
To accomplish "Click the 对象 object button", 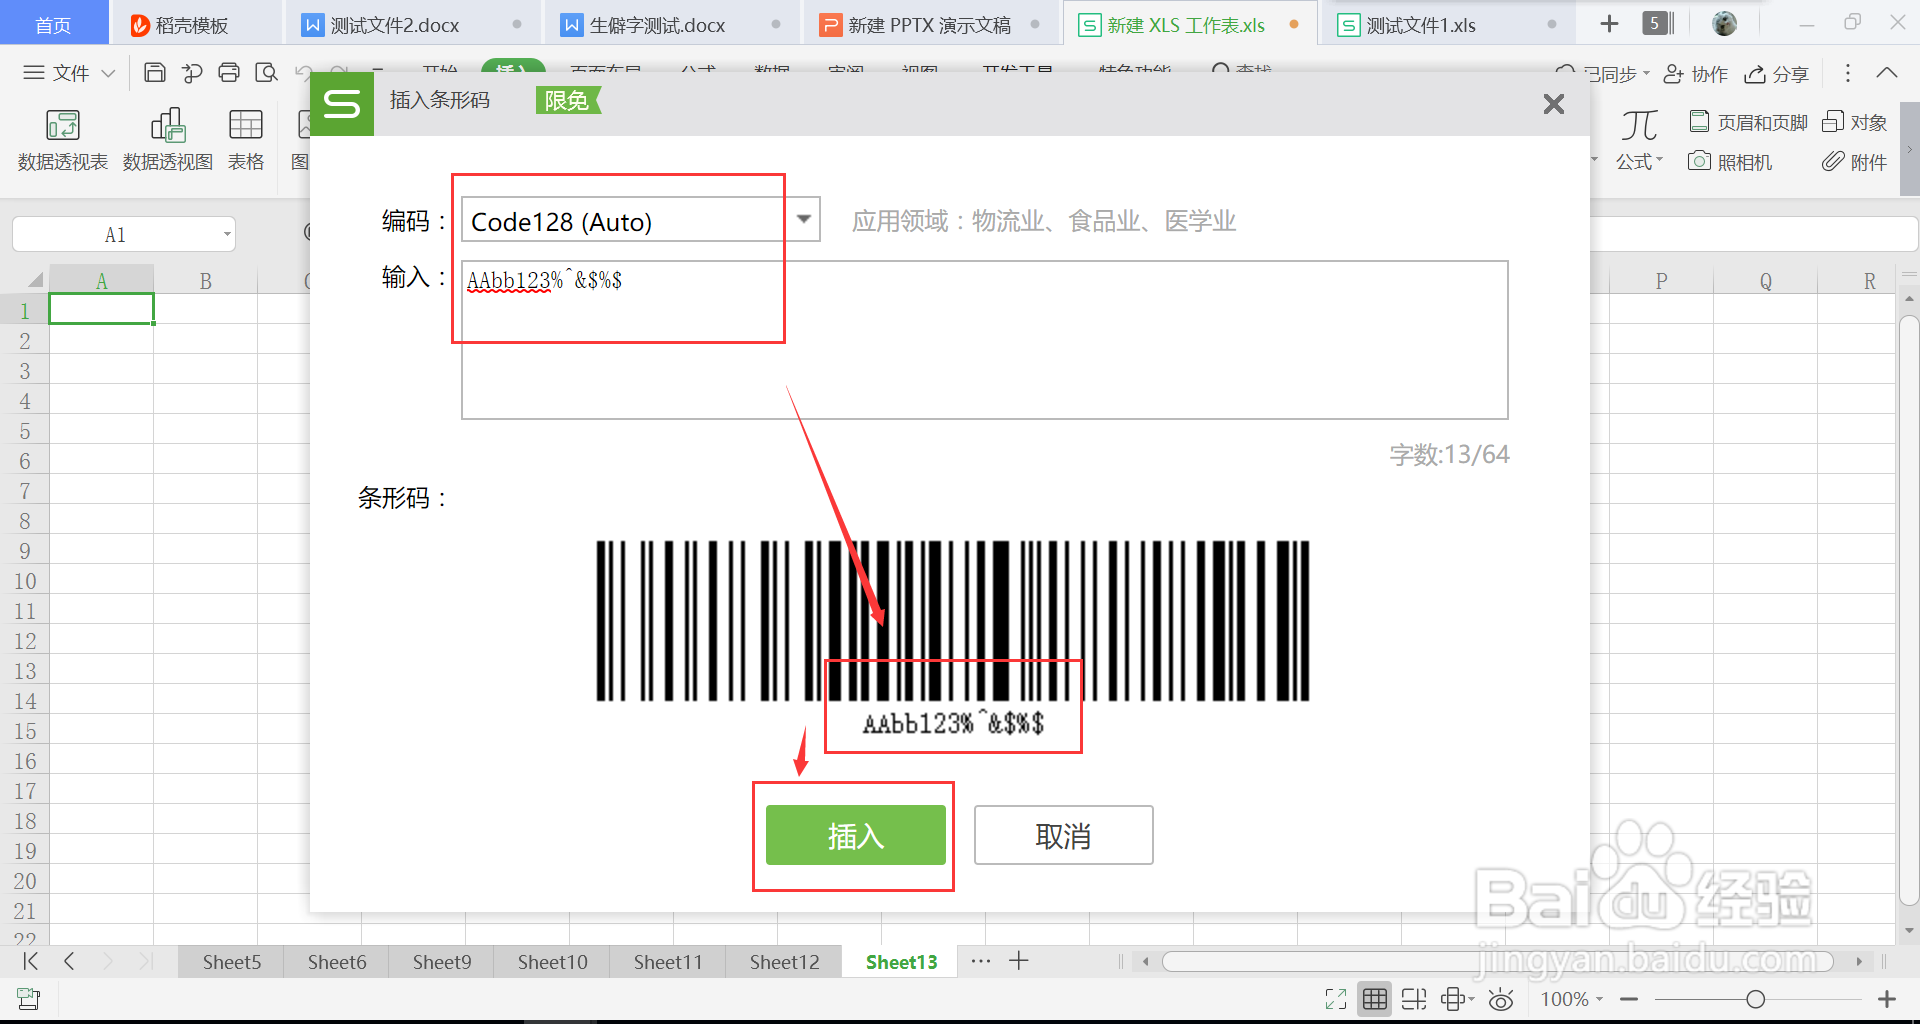I will pyautogui.click(x=1855, y=122).
